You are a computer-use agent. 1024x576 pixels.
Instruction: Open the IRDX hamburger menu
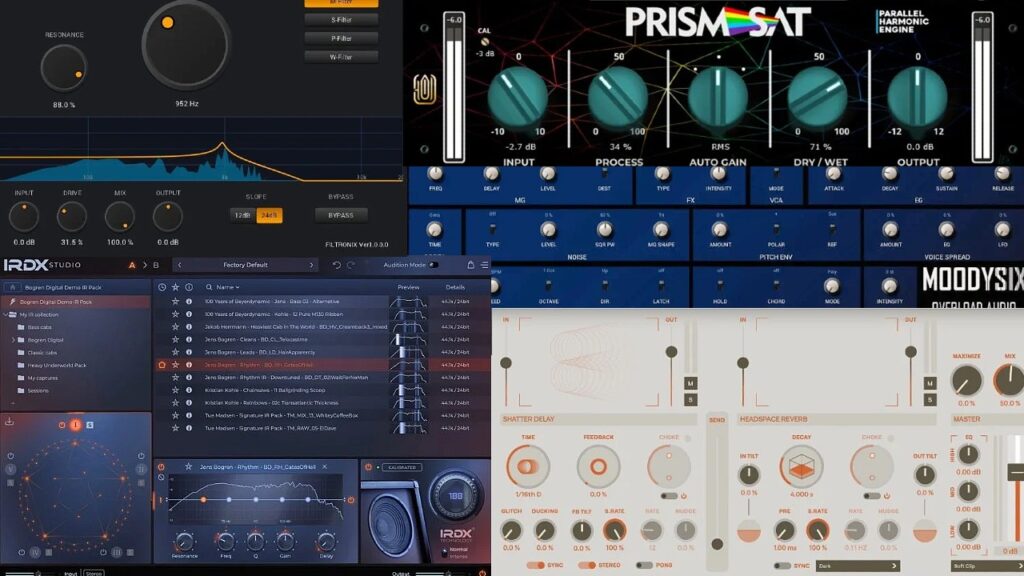click(485, 265)
